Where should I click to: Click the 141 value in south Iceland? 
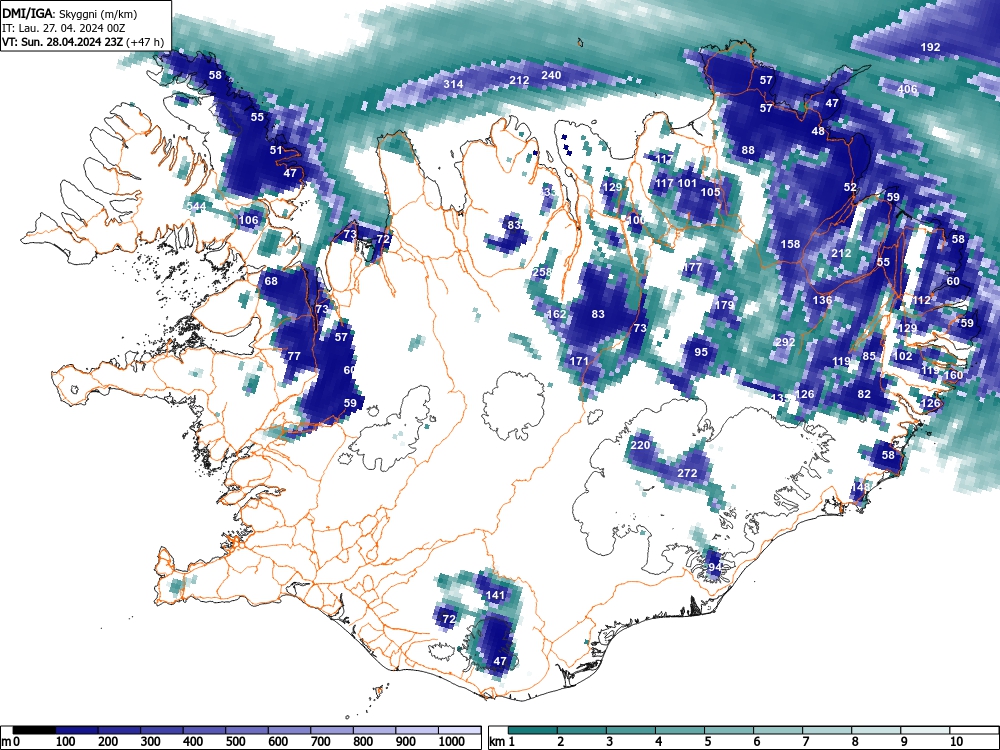tap(496, 595)
